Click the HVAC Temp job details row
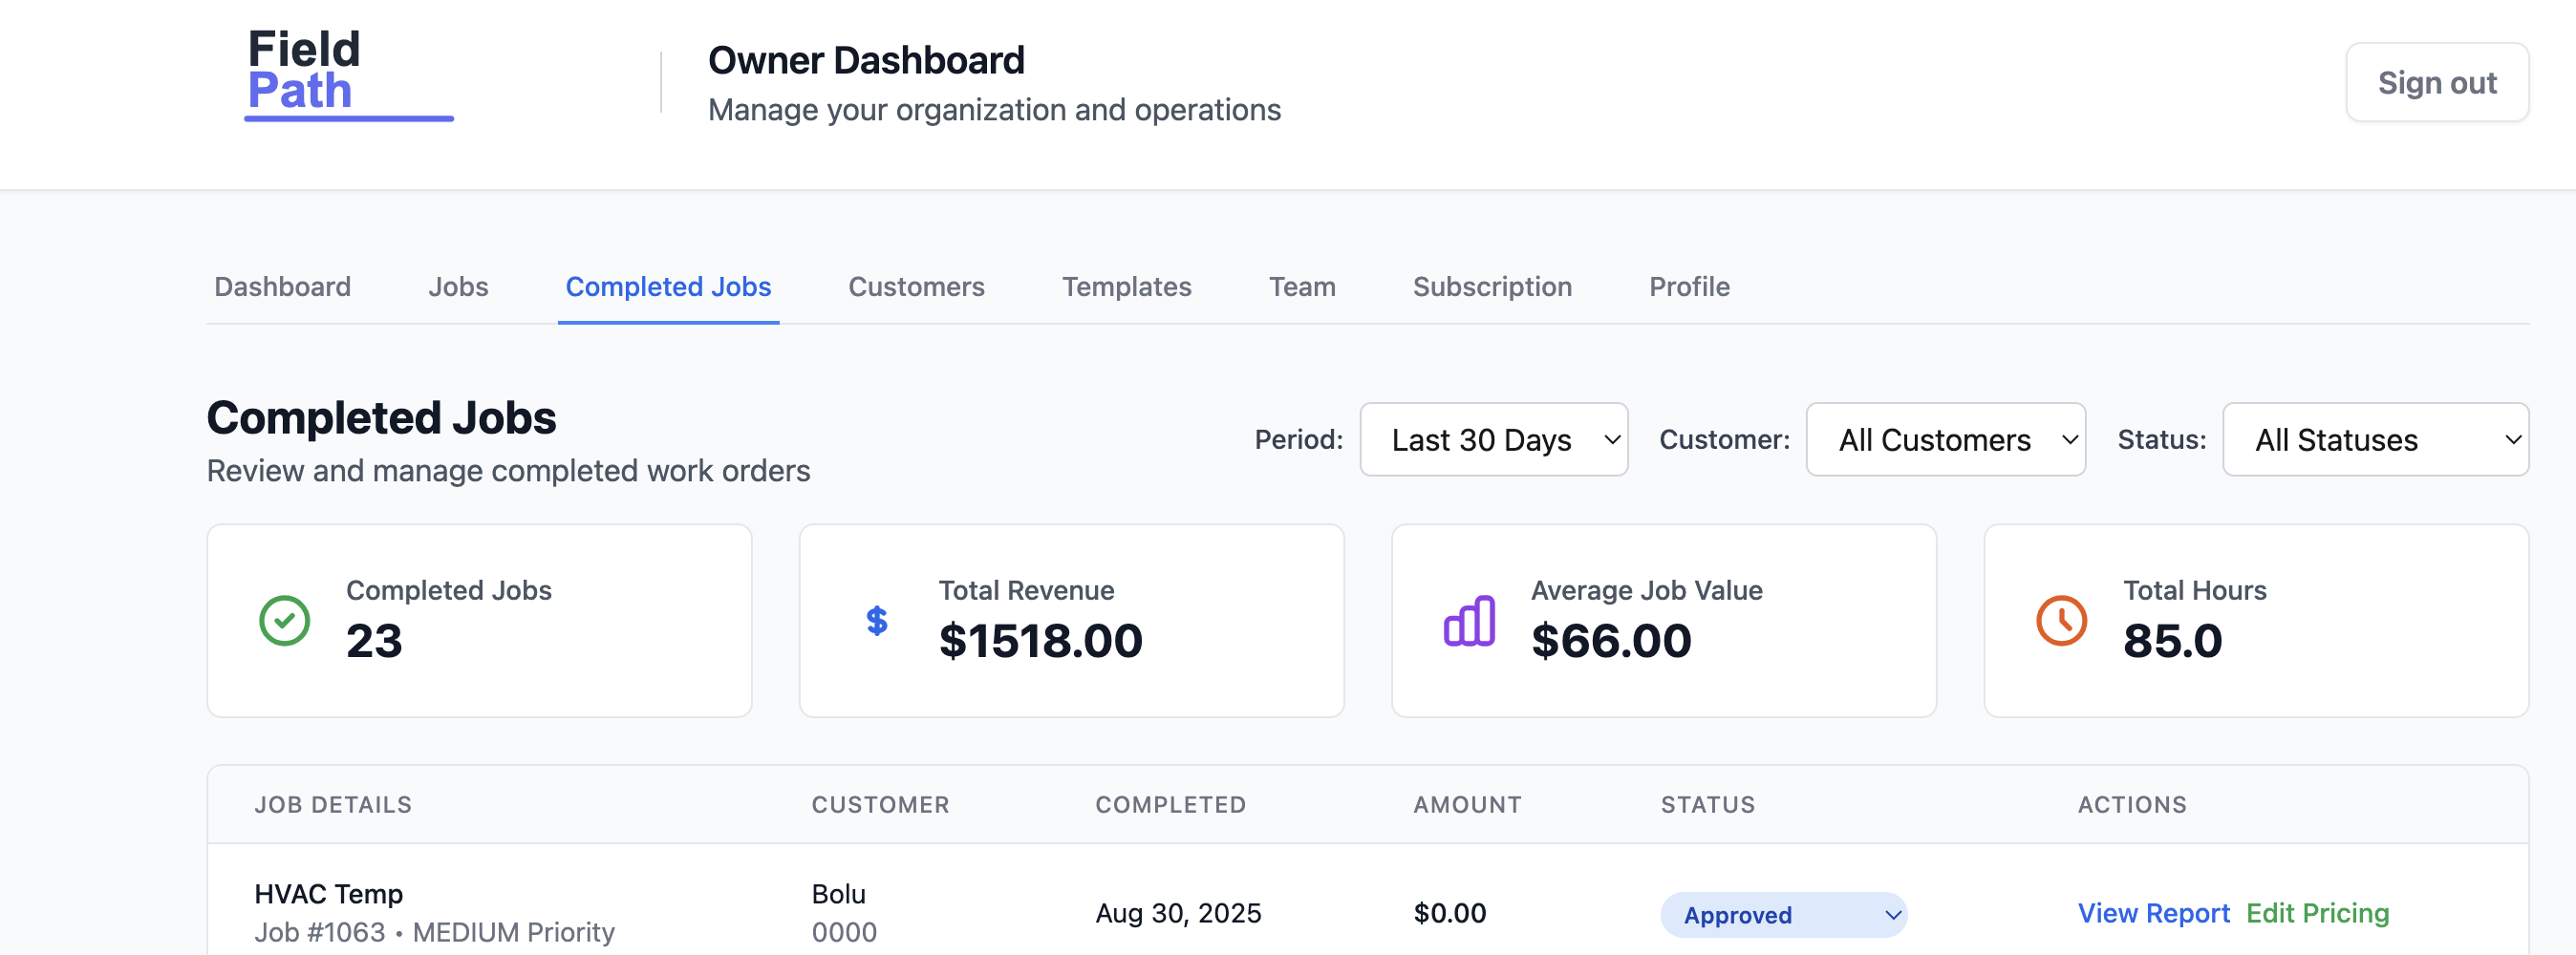2576x955 pixels. click(328, 893)
